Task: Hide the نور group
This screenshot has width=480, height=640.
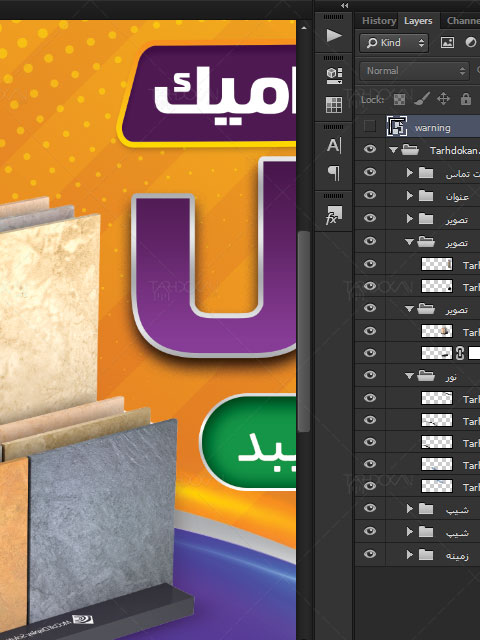Action: [370, 375]
